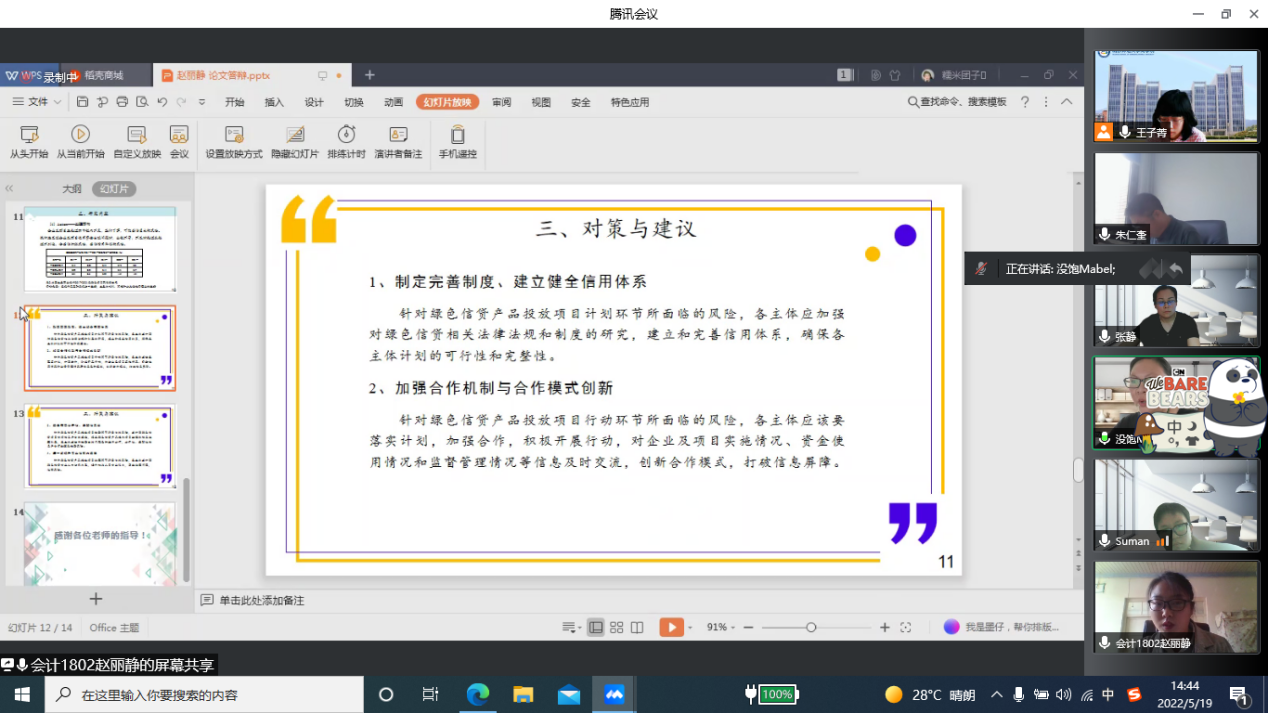Open rehearse timings (排练计时) tool
1268x713 pixels.
(346, 141)
